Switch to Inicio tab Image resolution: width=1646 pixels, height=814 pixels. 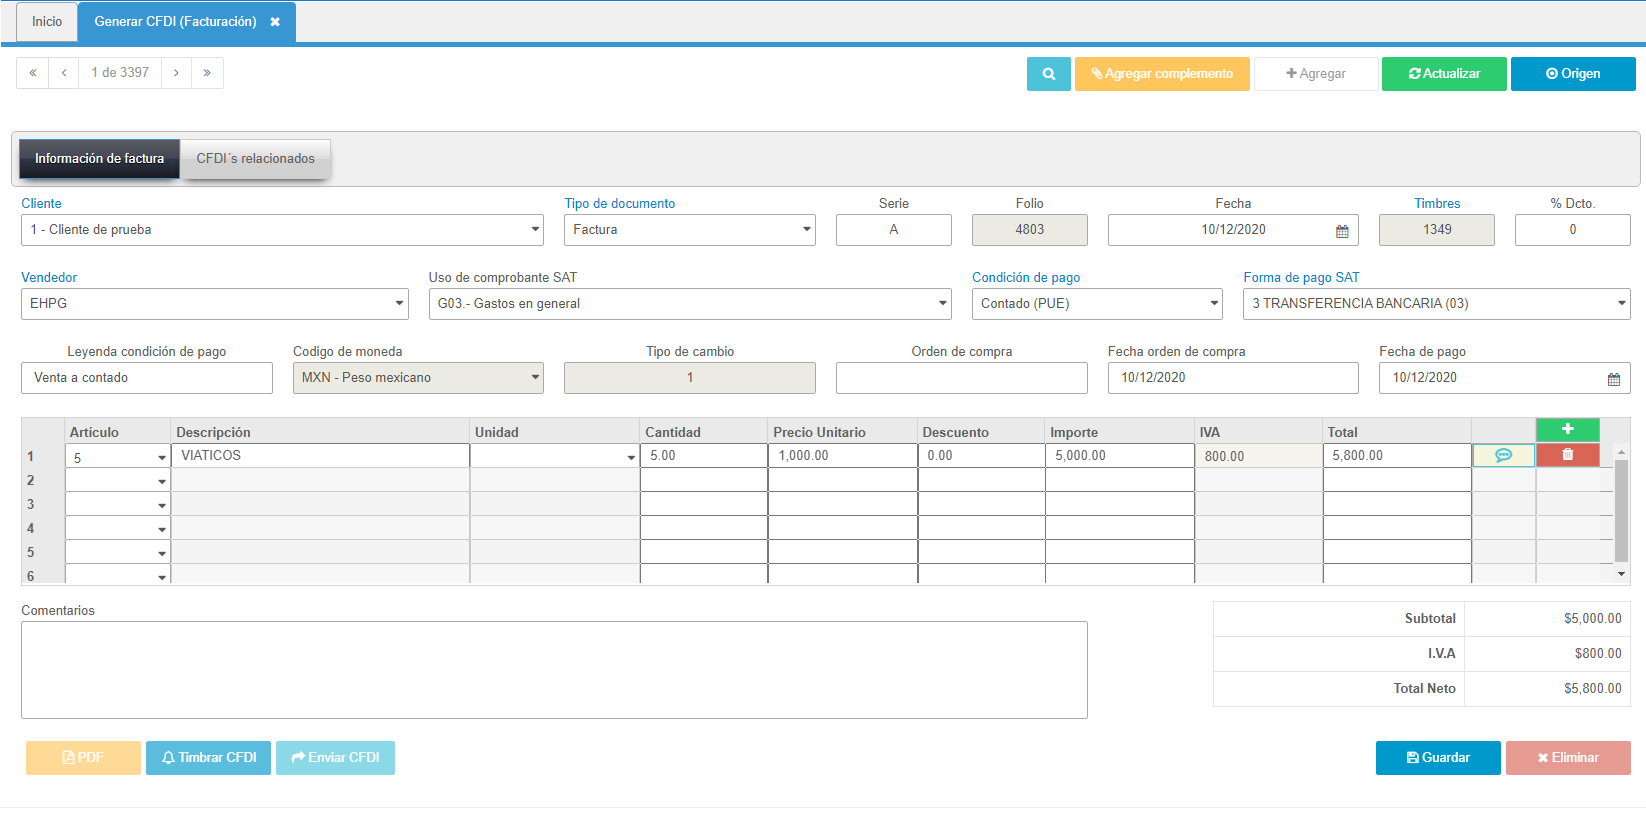(47, 22)
